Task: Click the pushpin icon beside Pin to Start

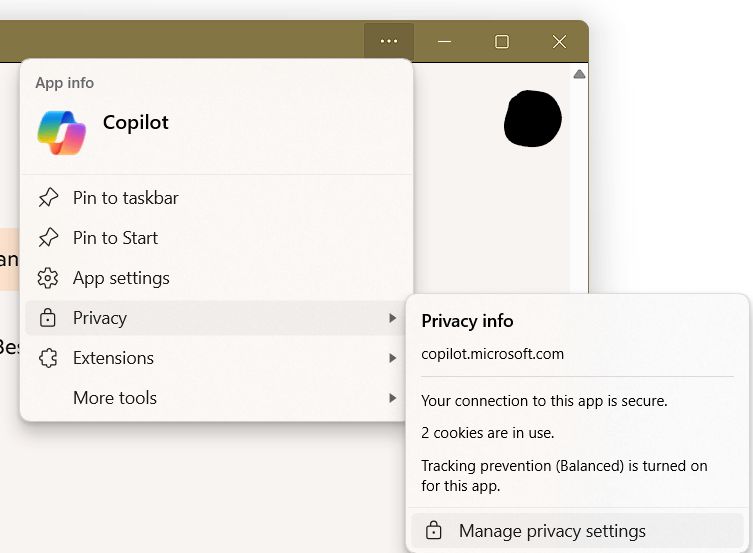Action: click(48, 238)
